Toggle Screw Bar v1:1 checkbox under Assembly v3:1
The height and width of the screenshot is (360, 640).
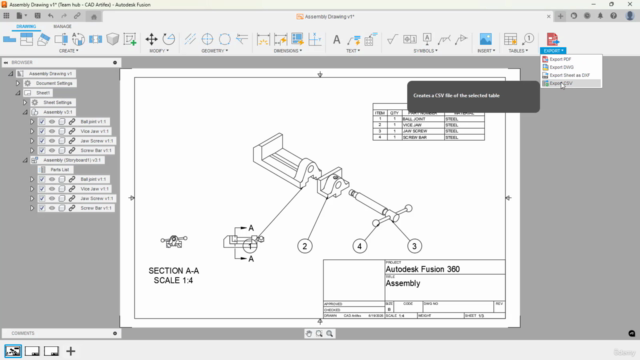pos(42,150)
